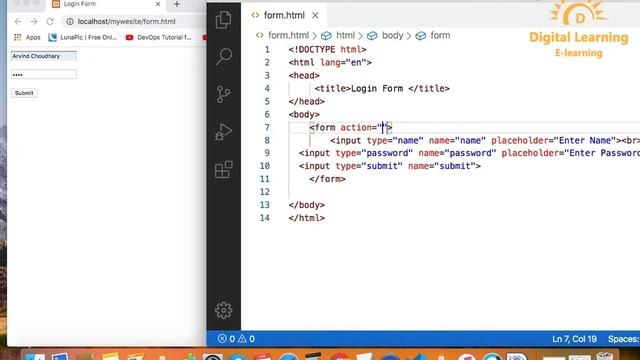Click the <form action=""> code line

click(x=351, y=127)
